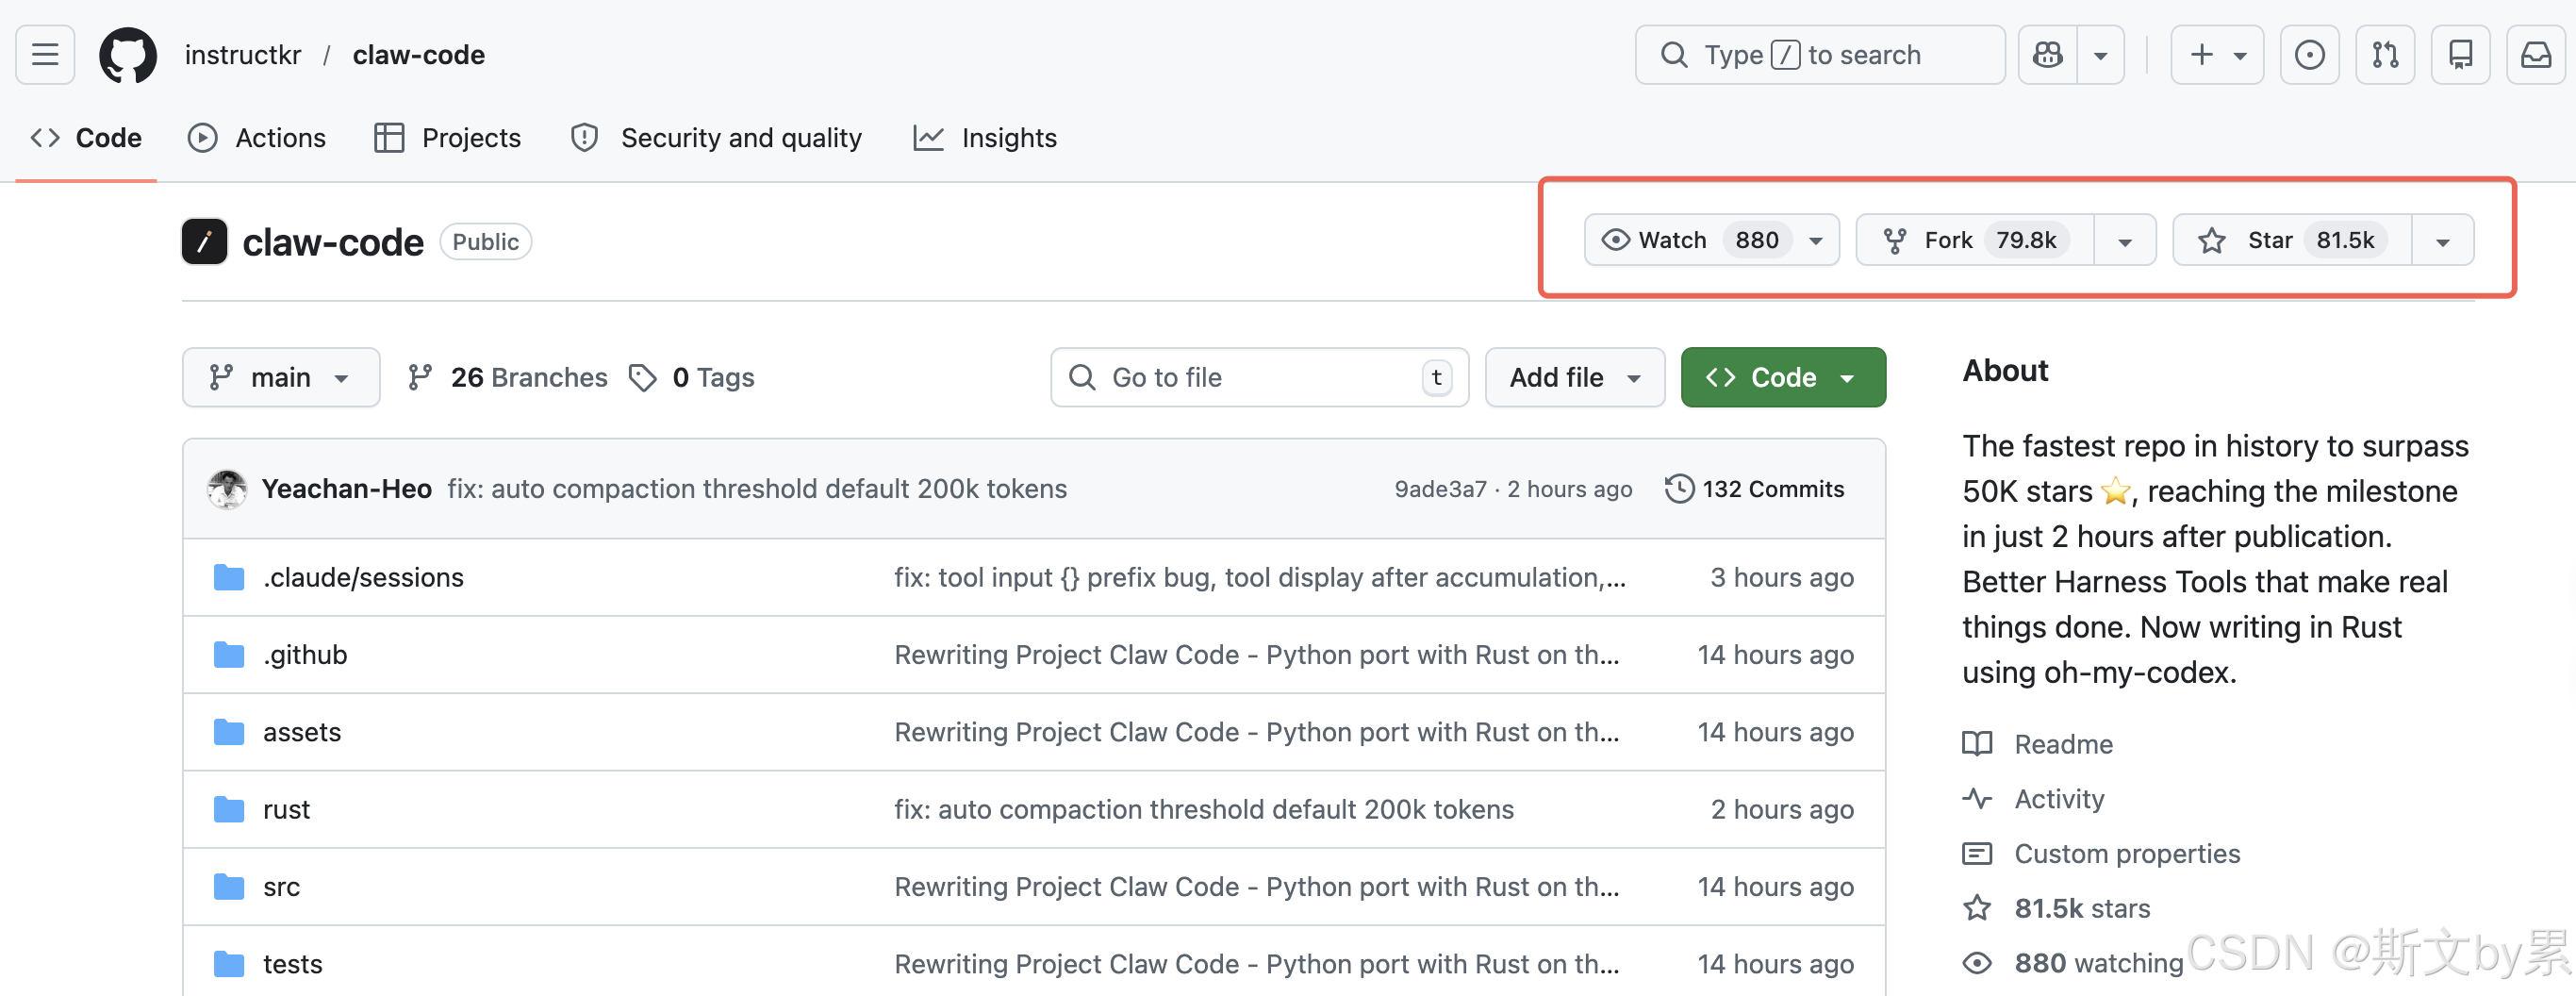The height and width of the screenshot is (996, 2576).
Task: Open the tests row commit message link
Action: click(x=1257, y=964)
